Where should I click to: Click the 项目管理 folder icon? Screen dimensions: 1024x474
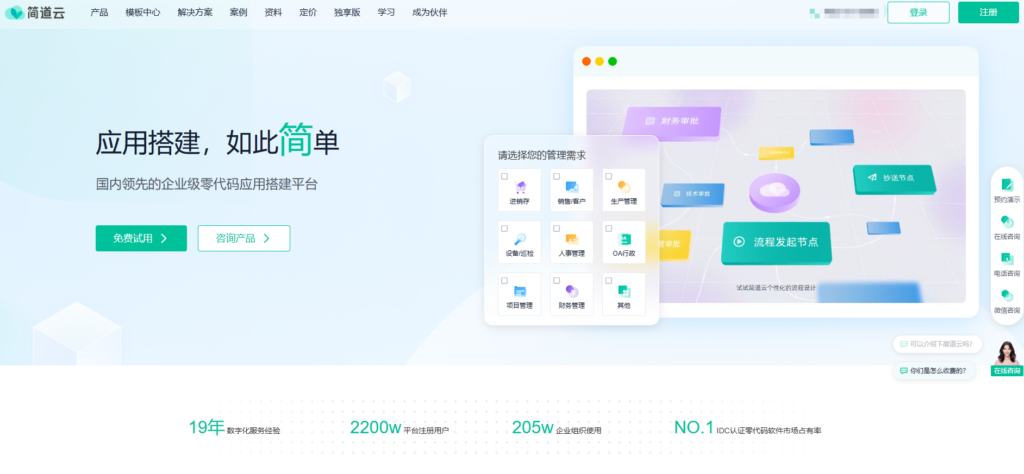[x=520, y=291]
